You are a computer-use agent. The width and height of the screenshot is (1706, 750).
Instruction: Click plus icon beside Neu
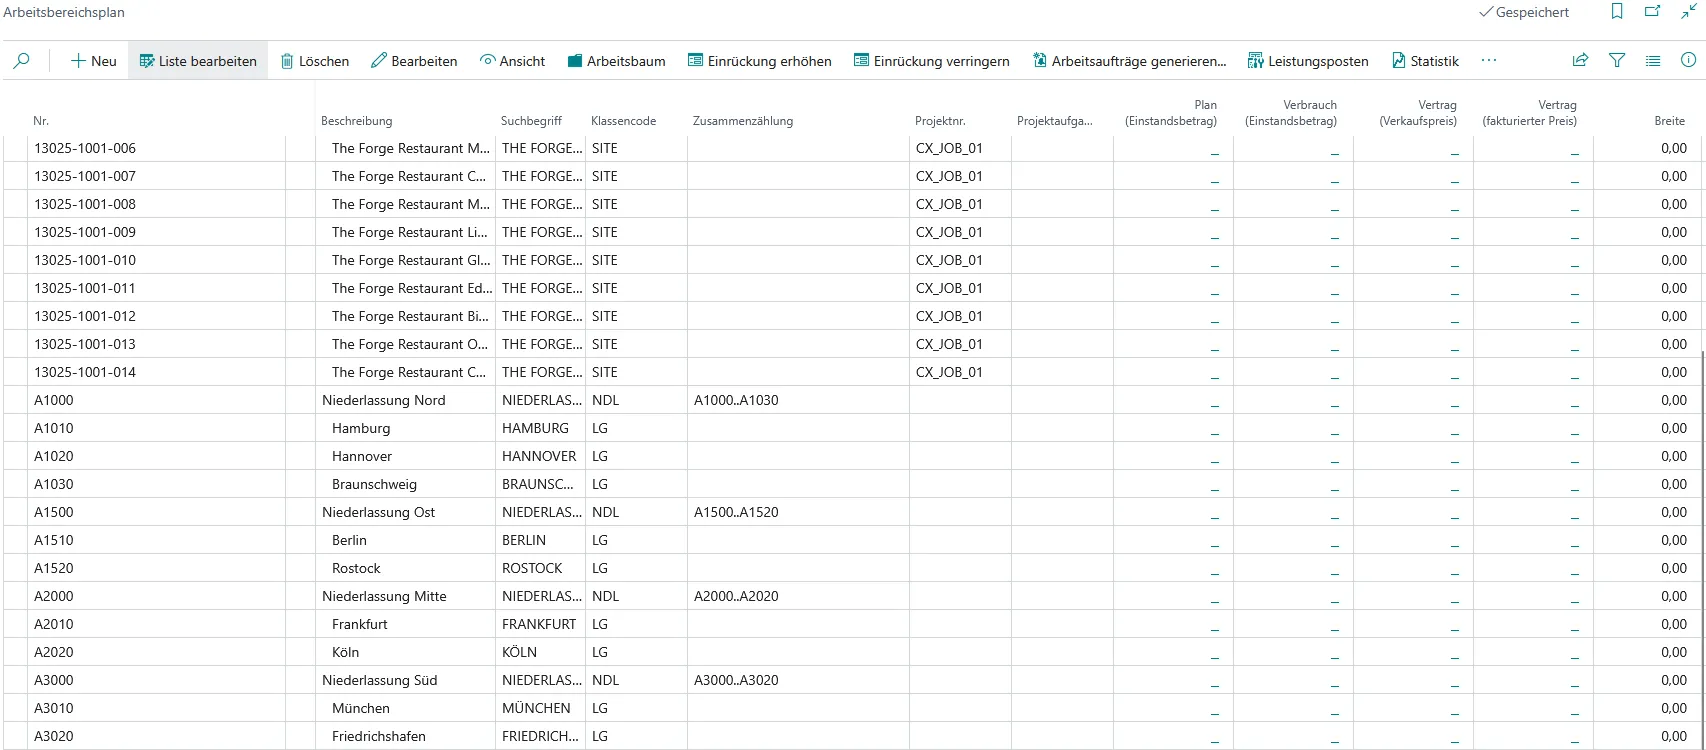click(x=78, y=61)
